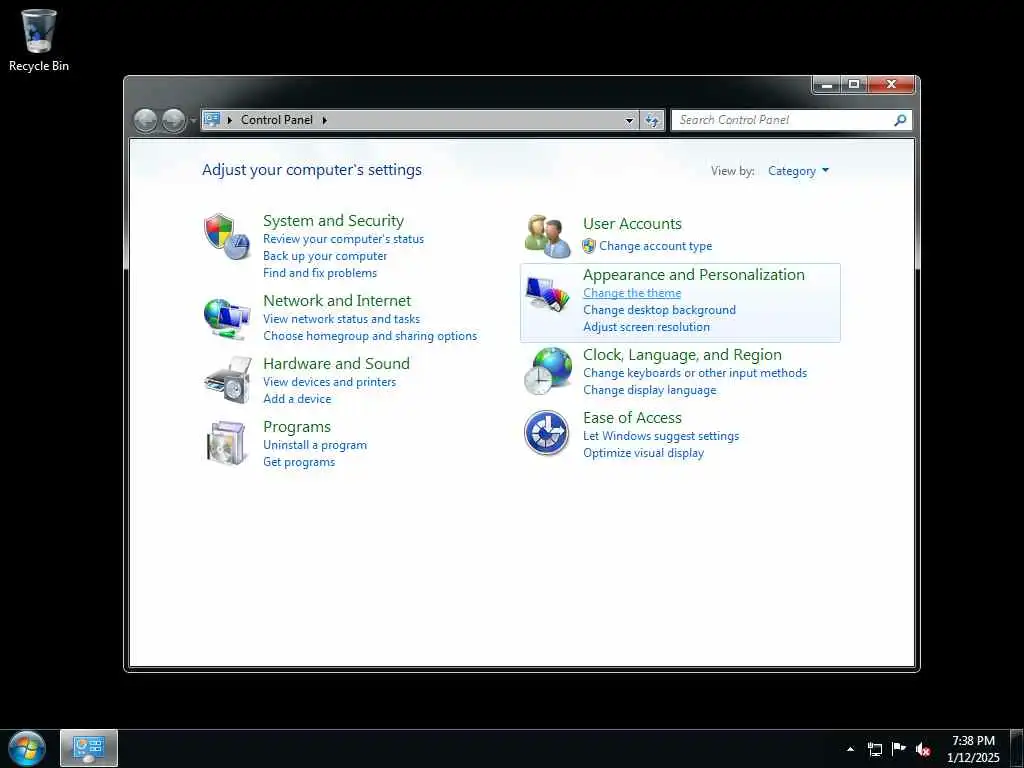Click Change display language link

[x=650, y=390]
